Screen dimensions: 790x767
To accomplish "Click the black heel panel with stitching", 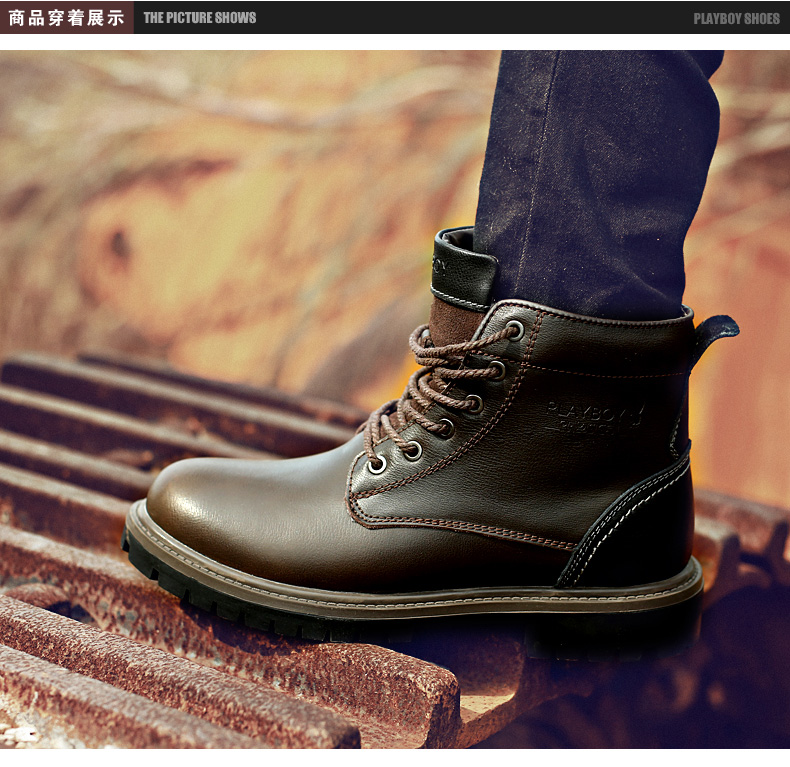I will point(640,530).
